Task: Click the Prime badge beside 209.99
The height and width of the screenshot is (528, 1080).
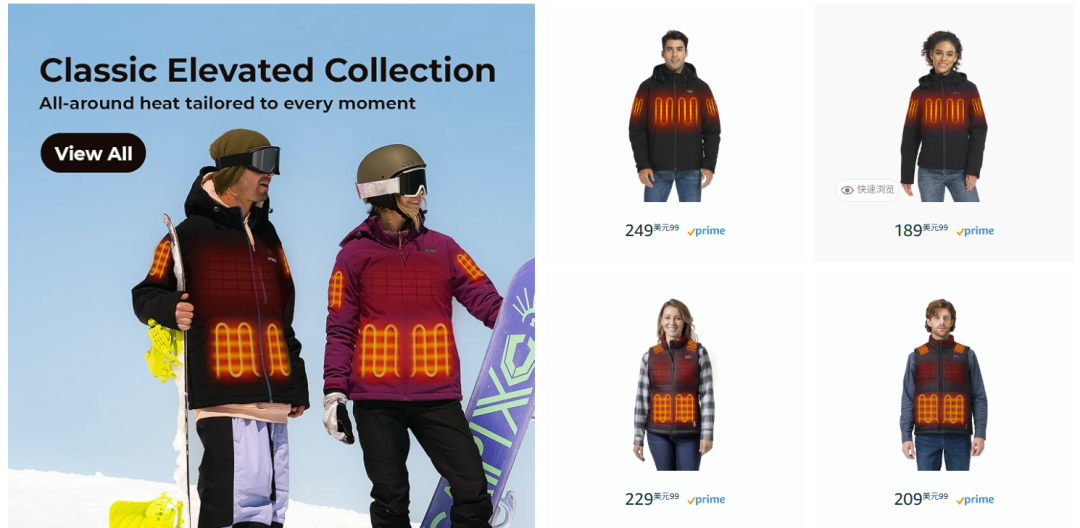Action: 975,500
